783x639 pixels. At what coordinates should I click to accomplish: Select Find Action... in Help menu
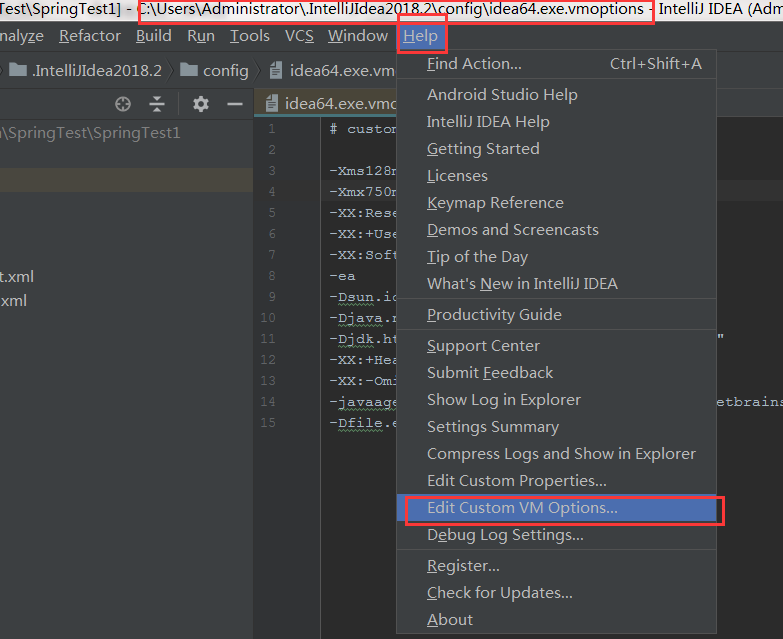(x=556, y=64)
